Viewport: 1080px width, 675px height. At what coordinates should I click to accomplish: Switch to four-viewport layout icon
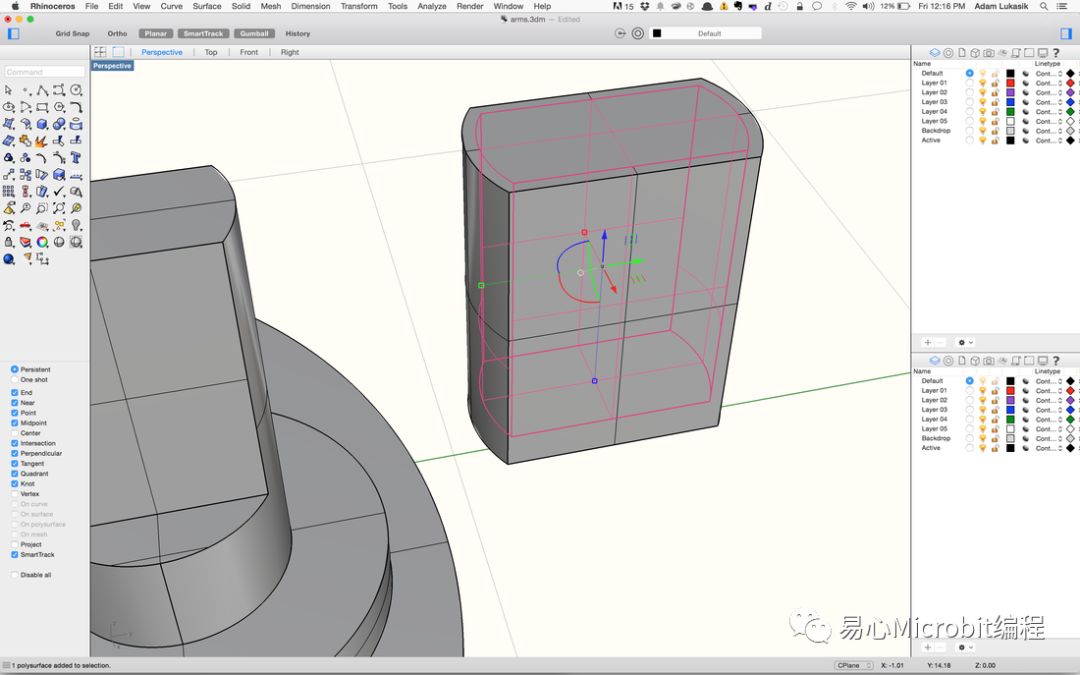tap(100, 52)
